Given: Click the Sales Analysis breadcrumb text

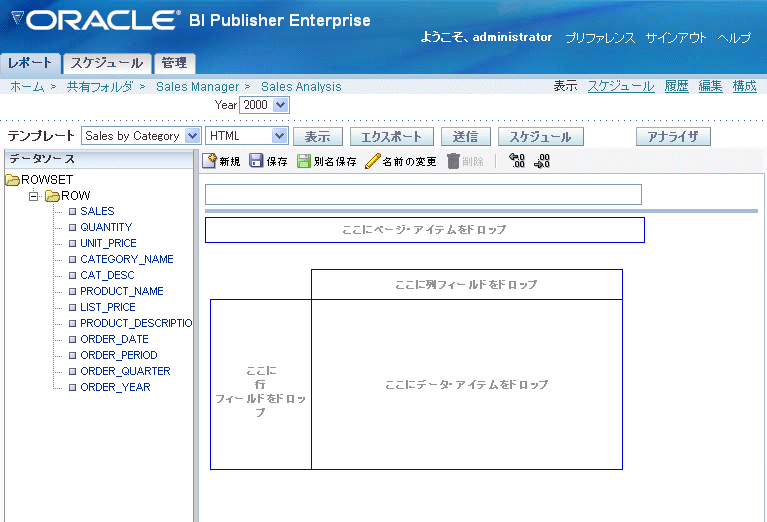Looking at the screenshot, I should click(x=301, y=87).
